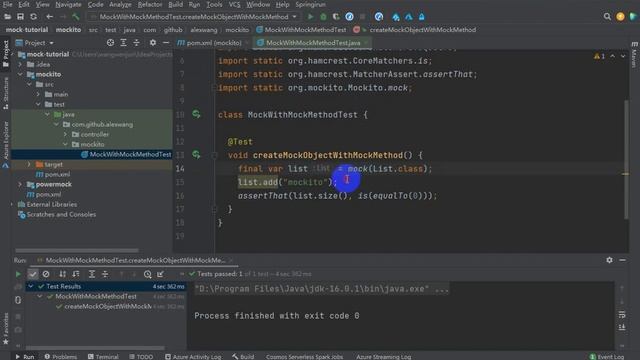
Task: Export test results icon
Action: (160, 274)
